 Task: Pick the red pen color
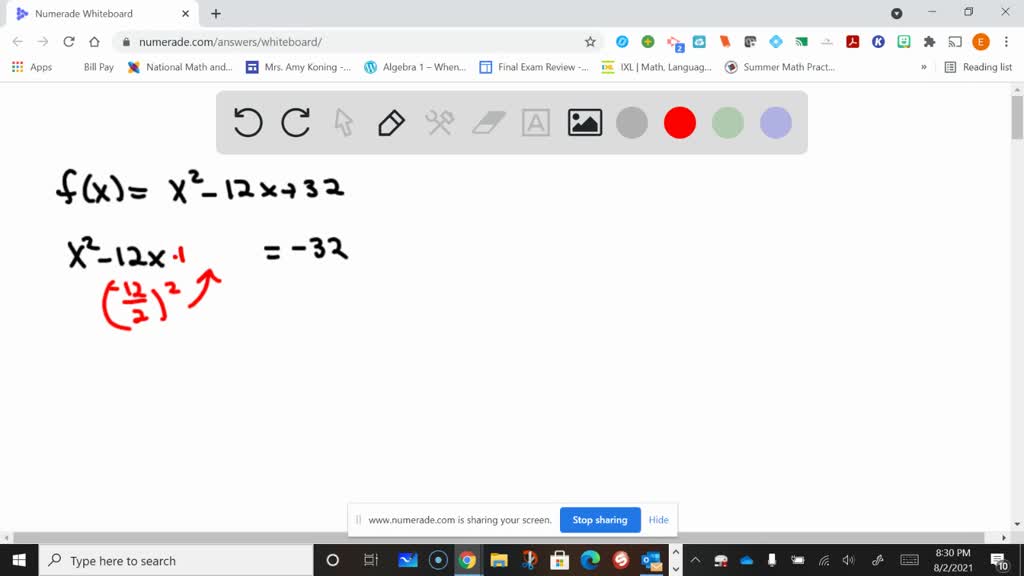(x=680, y=123)
